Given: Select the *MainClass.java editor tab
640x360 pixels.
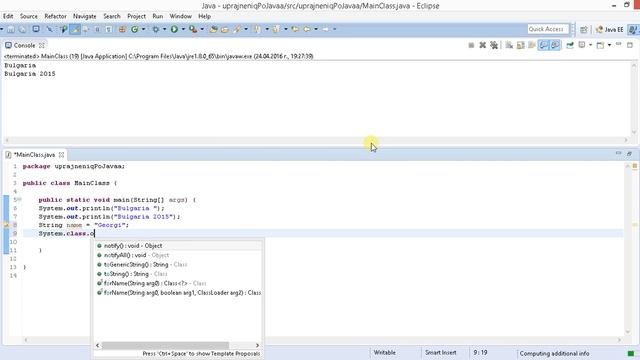Looking at the screenshot, I should click(34, 155).
